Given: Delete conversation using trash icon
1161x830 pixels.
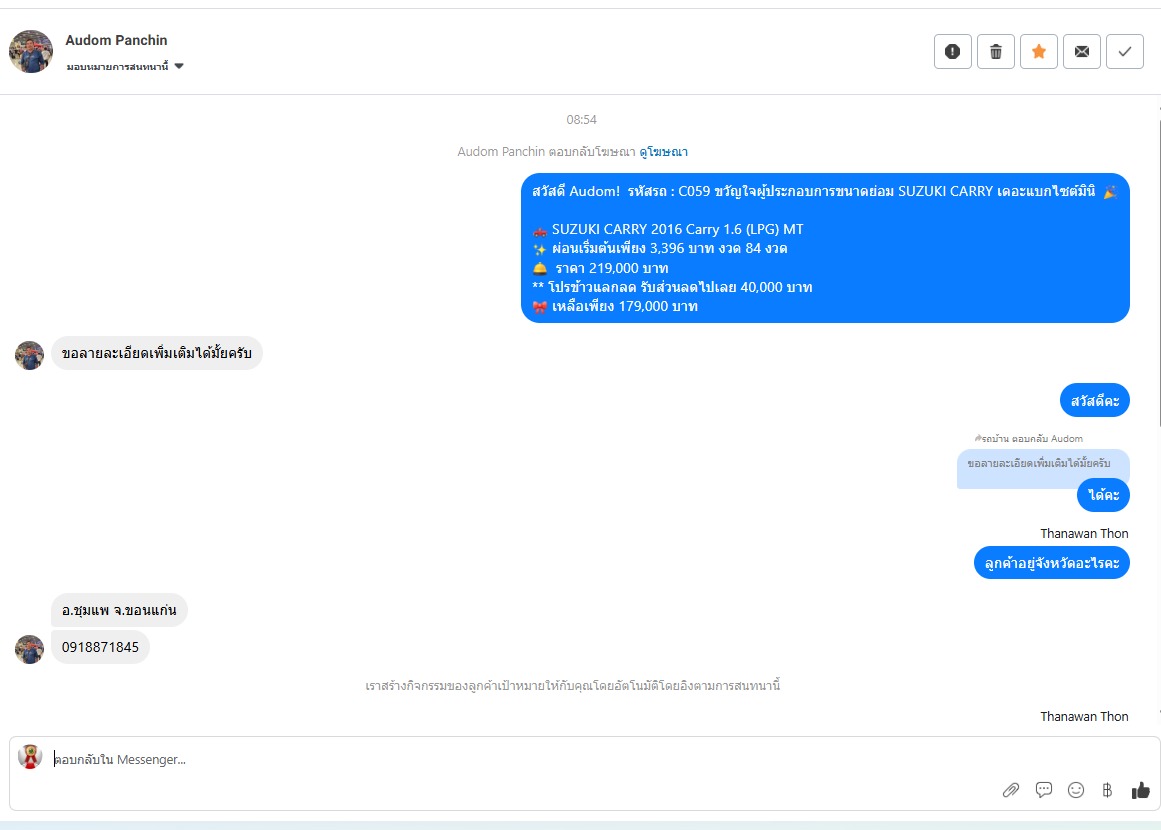Looking at the screenshot, I should tap(995, 52).
